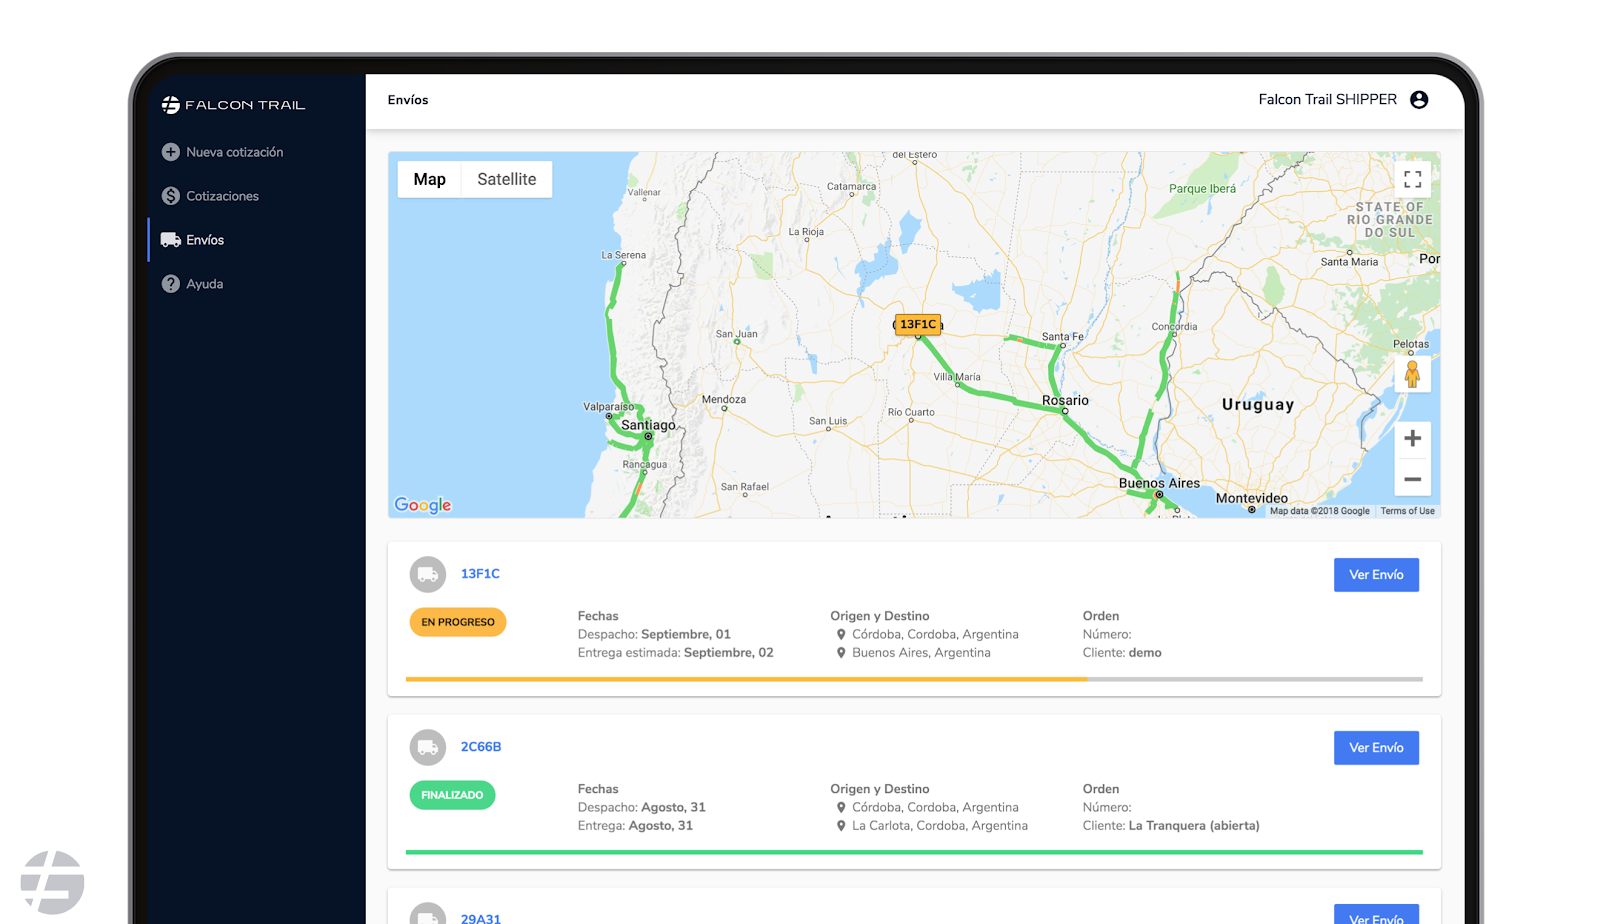Screen dimensions: 1600x924
Task: Click the truck icon beside Envíos
Action: 171,240
